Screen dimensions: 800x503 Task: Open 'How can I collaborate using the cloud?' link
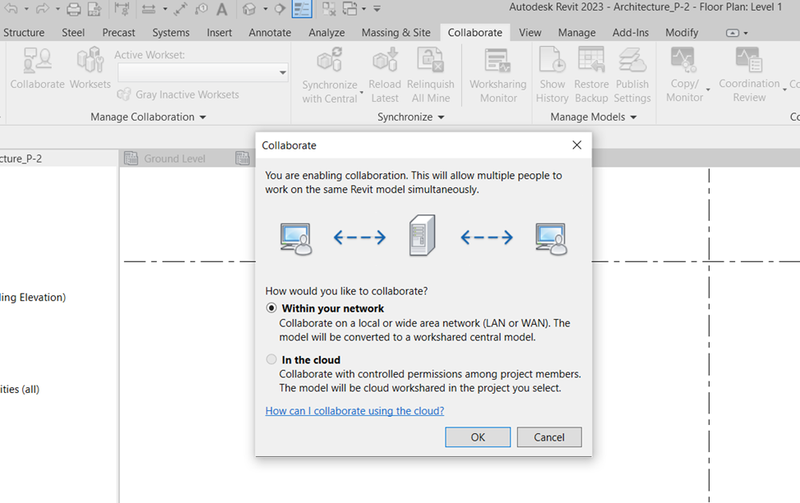(x=355, y=411)
